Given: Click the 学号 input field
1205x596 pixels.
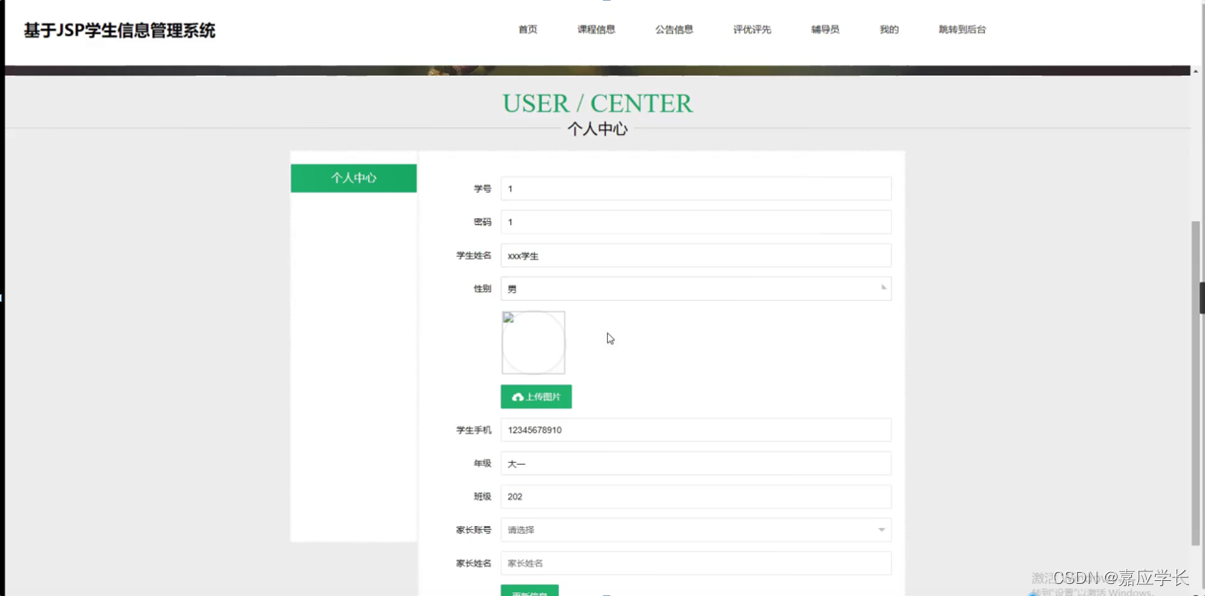Looking at the screenshot, I should coord(696,189).
